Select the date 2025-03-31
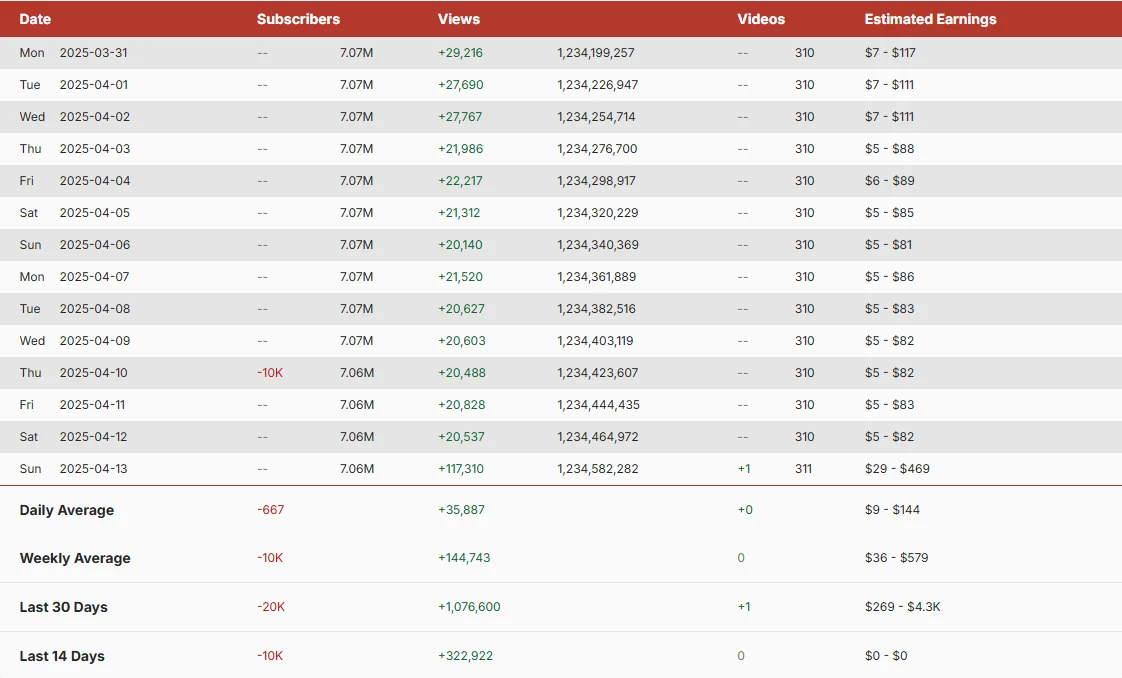This screenshot has height=678, width=1122. (93, 53)
